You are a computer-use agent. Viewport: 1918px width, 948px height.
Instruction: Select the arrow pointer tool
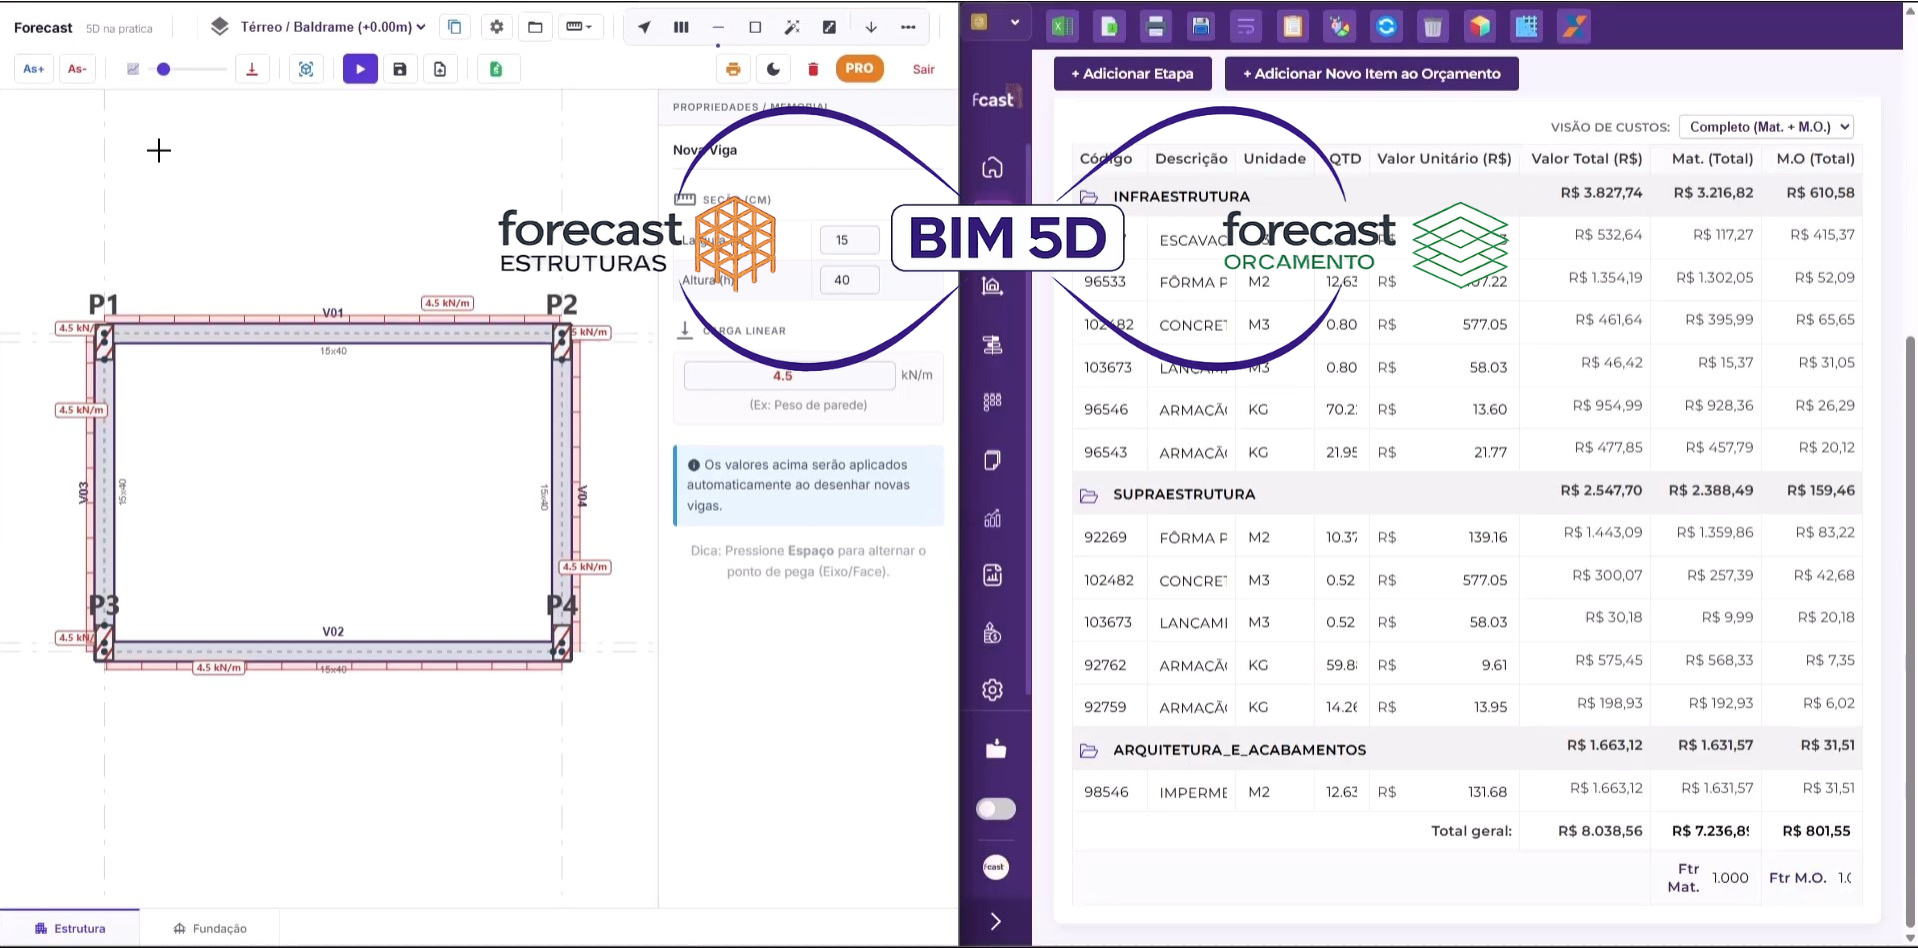(x=644, y=27)
